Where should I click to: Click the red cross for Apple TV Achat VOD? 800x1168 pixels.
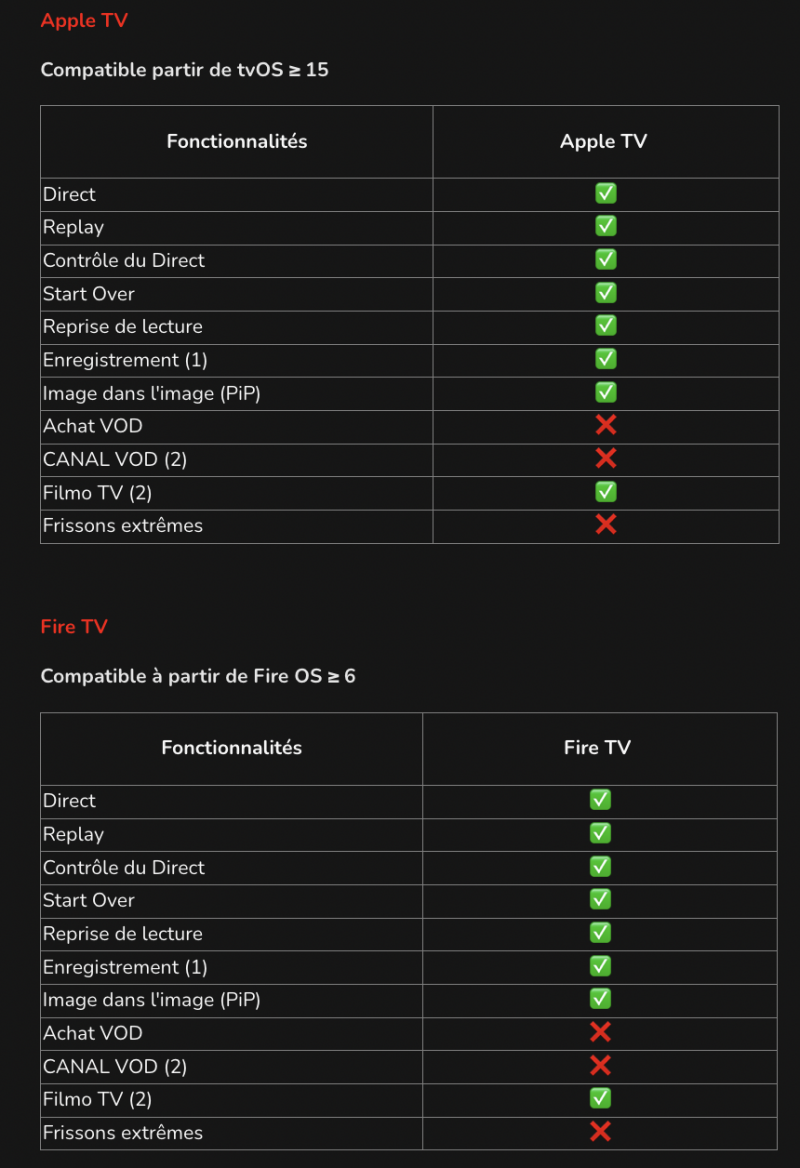(x=605, y=426)
